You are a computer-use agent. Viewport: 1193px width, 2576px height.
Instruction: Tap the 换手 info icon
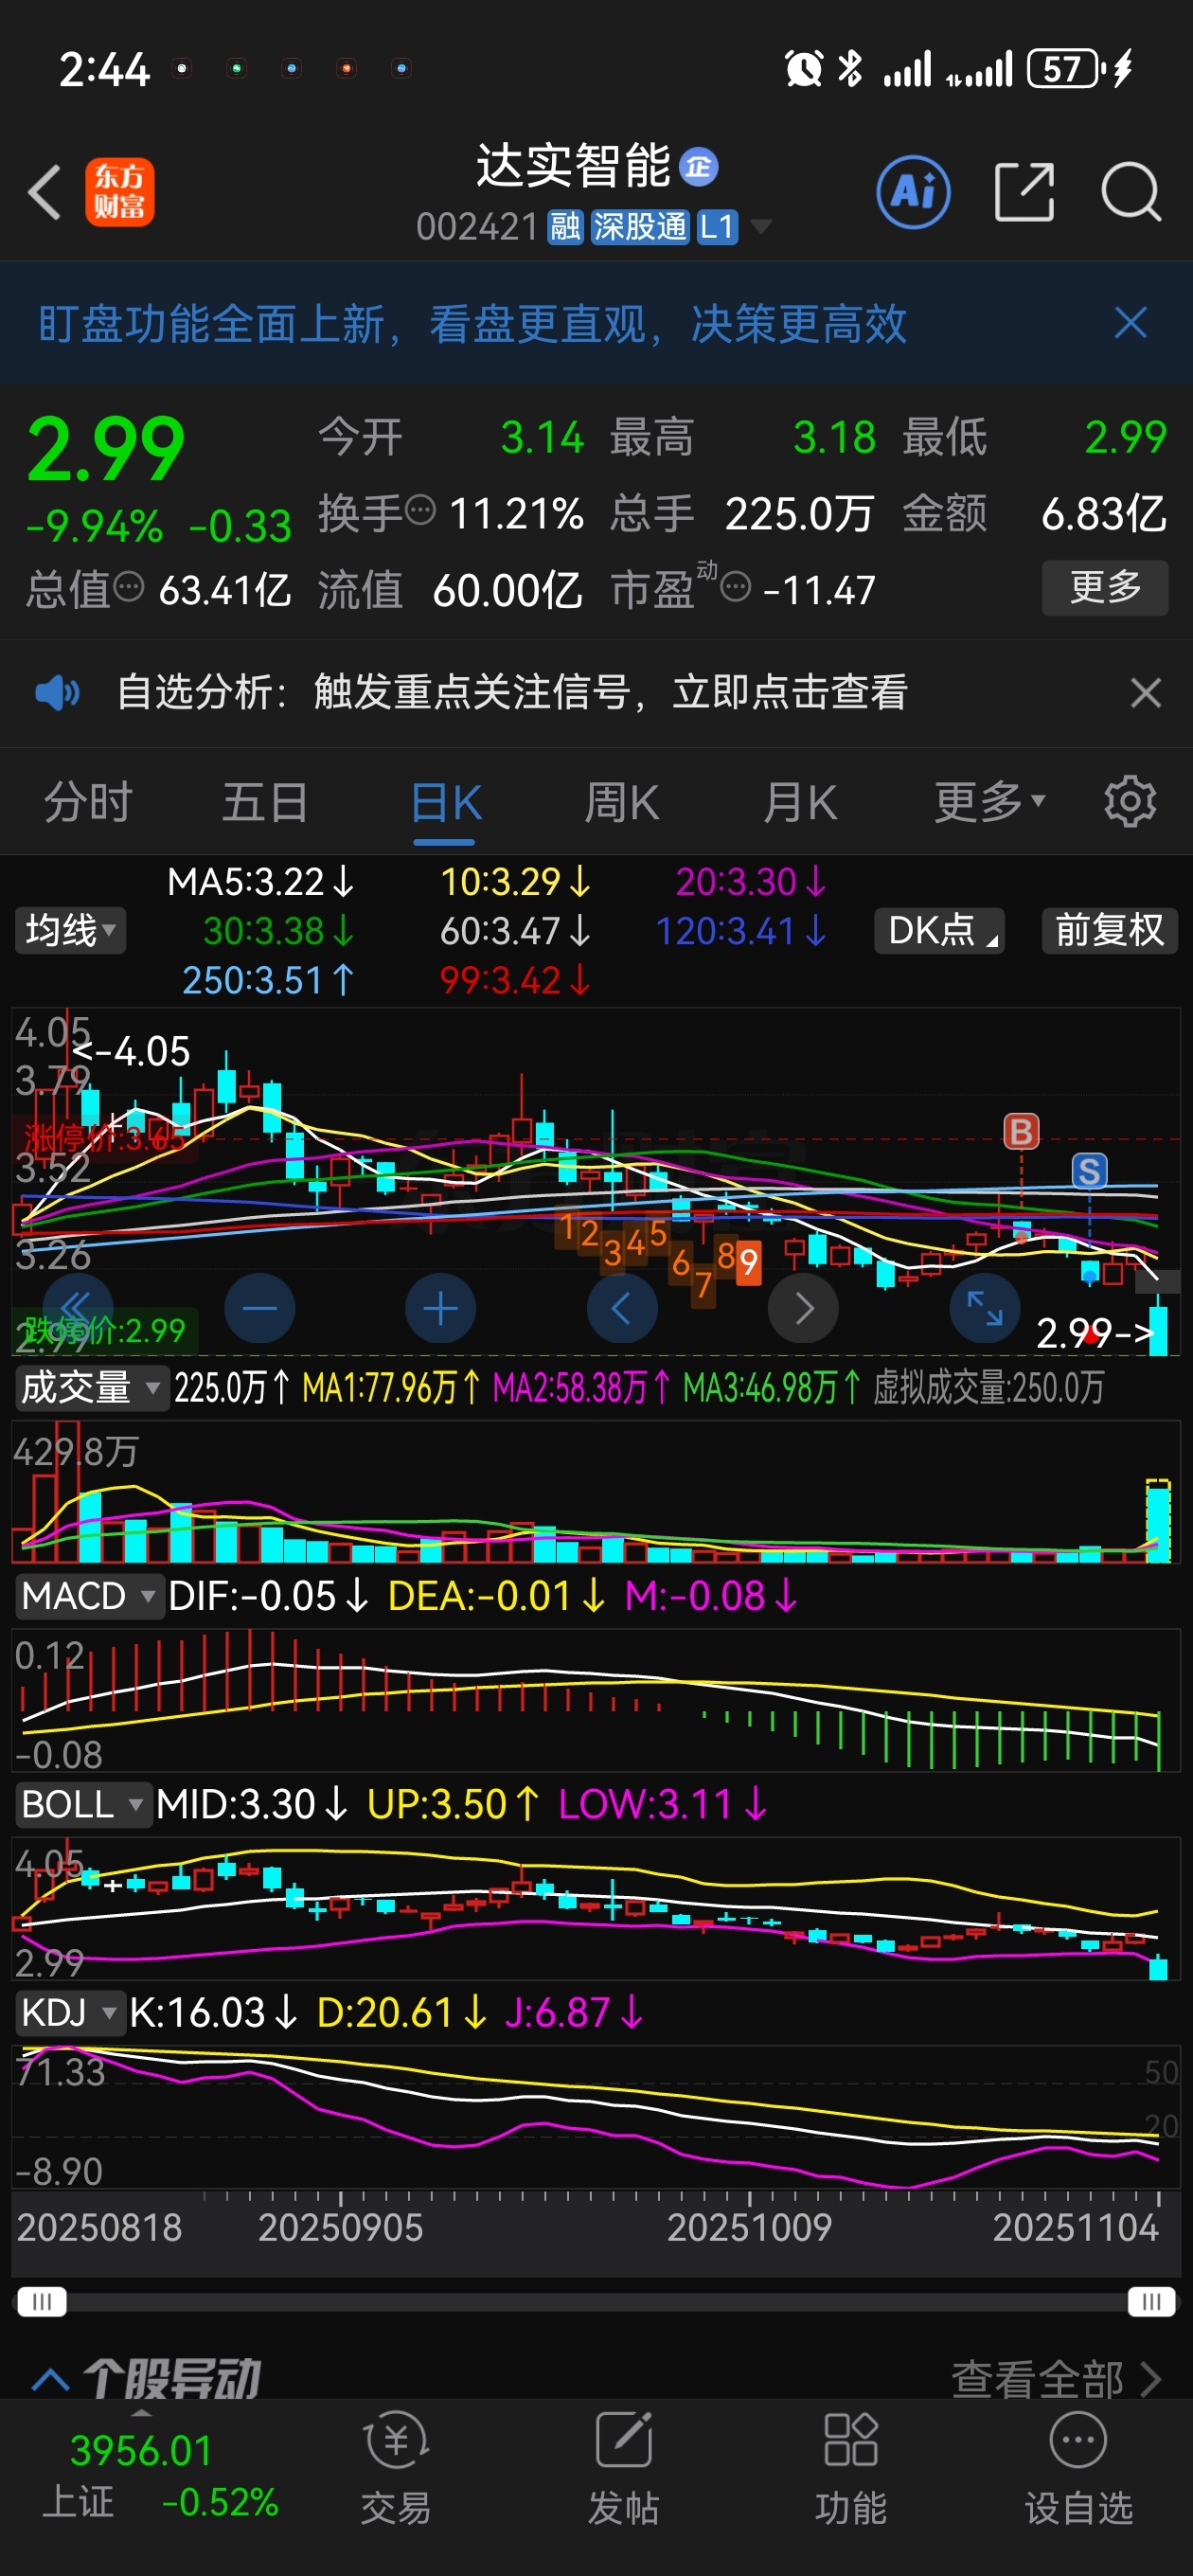tap(421, 510)
